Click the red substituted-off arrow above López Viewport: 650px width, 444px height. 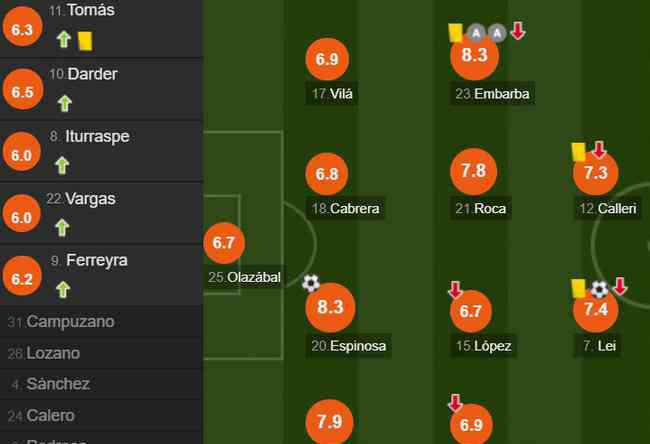tap(455, 290)
